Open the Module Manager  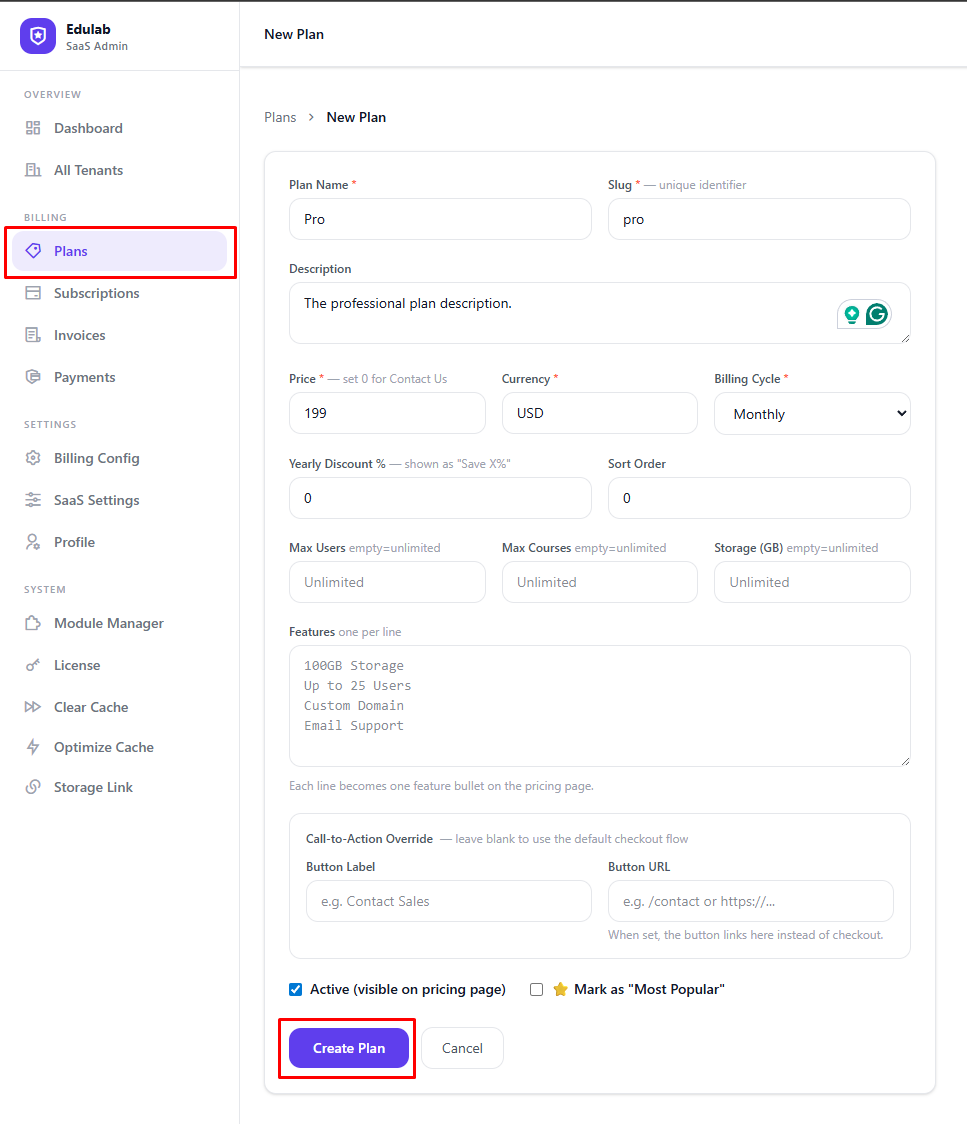pos(108,623)
